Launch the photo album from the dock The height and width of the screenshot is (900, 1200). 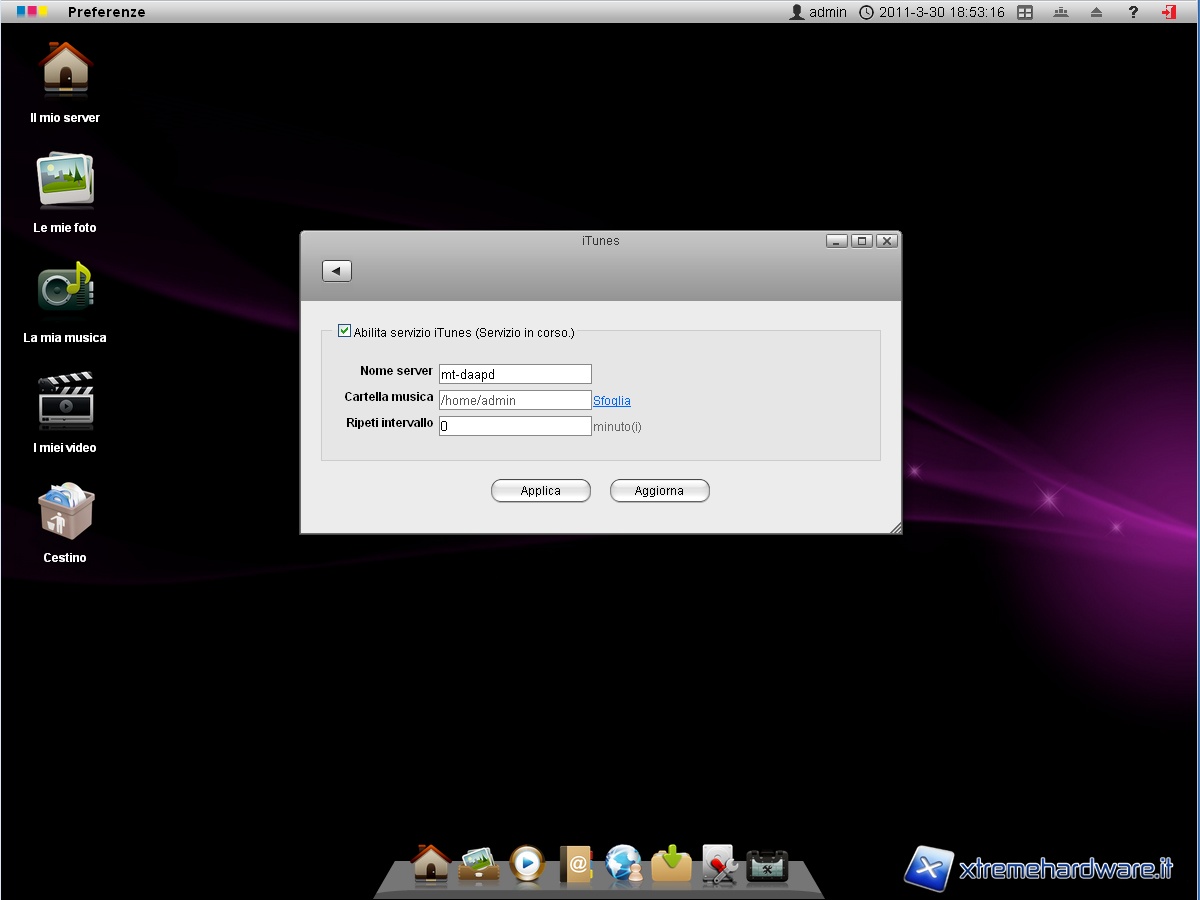(x=479, y=863)
